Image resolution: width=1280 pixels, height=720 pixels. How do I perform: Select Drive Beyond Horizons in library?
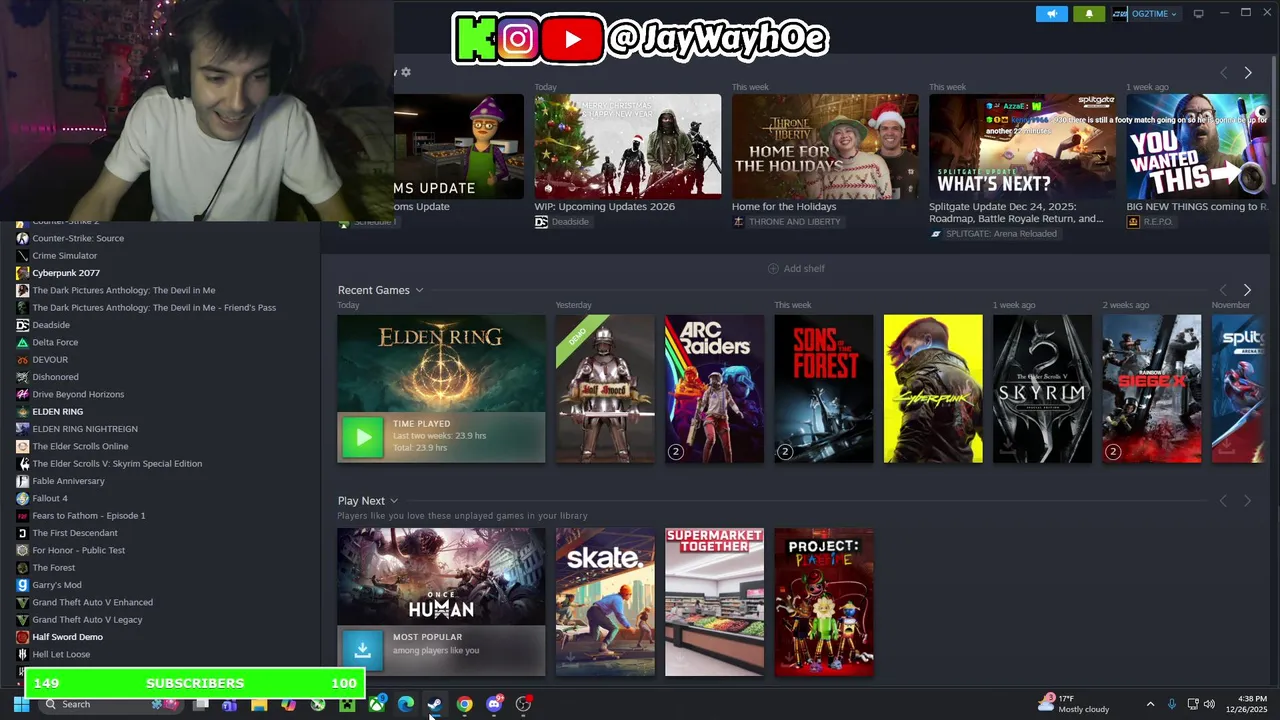point(78,394)
